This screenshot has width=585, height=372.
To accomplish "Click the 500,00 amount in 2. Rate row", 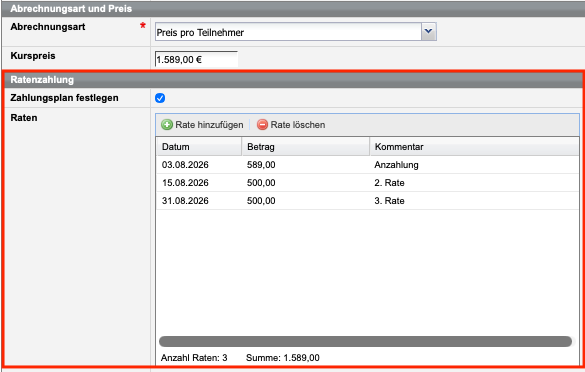I will pyautogui.click(x=261, y=183).
